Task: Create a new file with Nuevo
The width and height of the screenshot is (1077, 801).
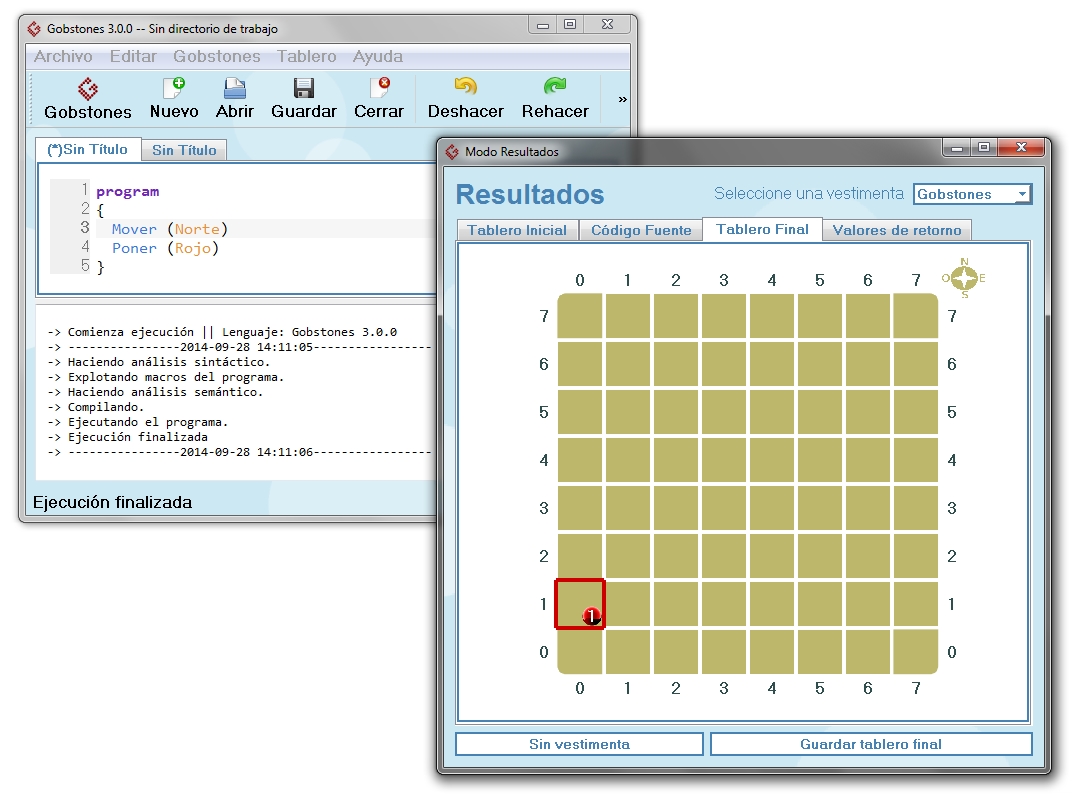Action: click(174, 98)
